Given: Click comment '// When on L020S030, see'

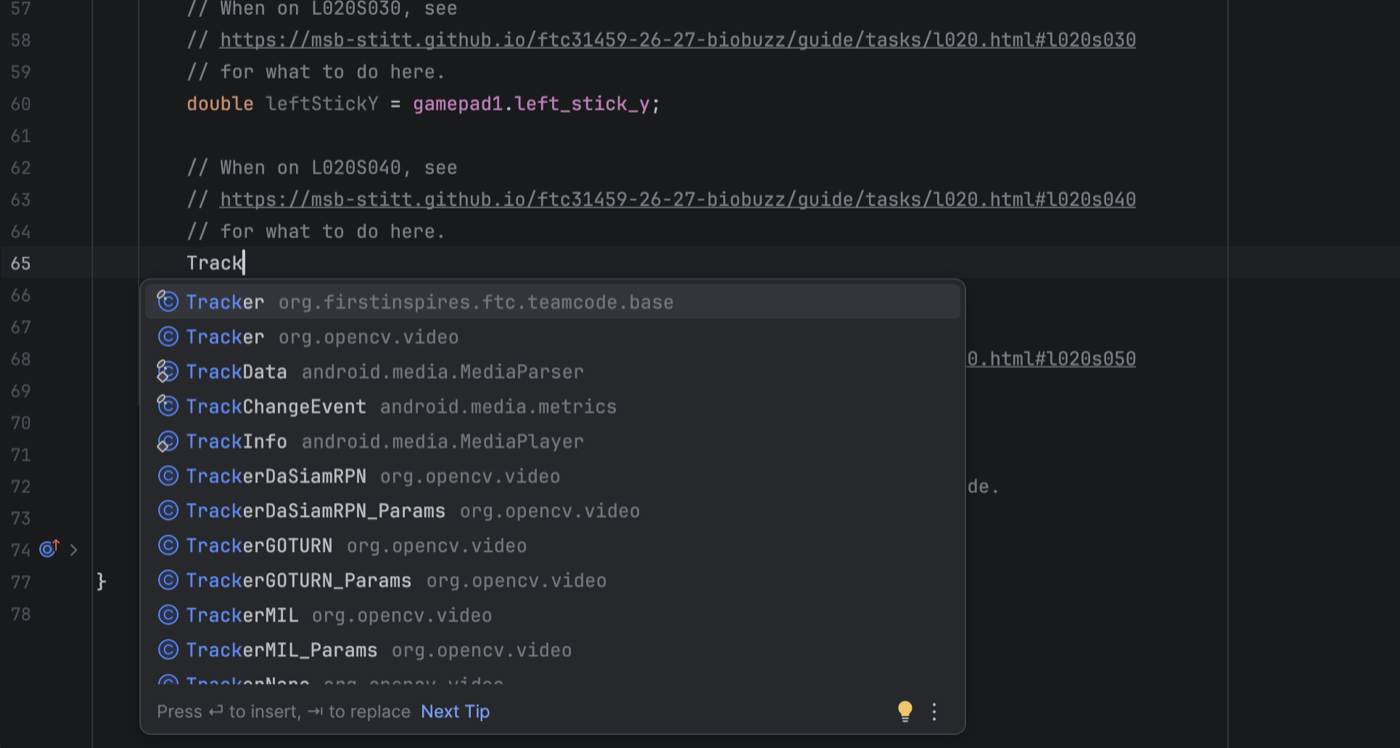Looking at the screenshot, I should 322,9.
